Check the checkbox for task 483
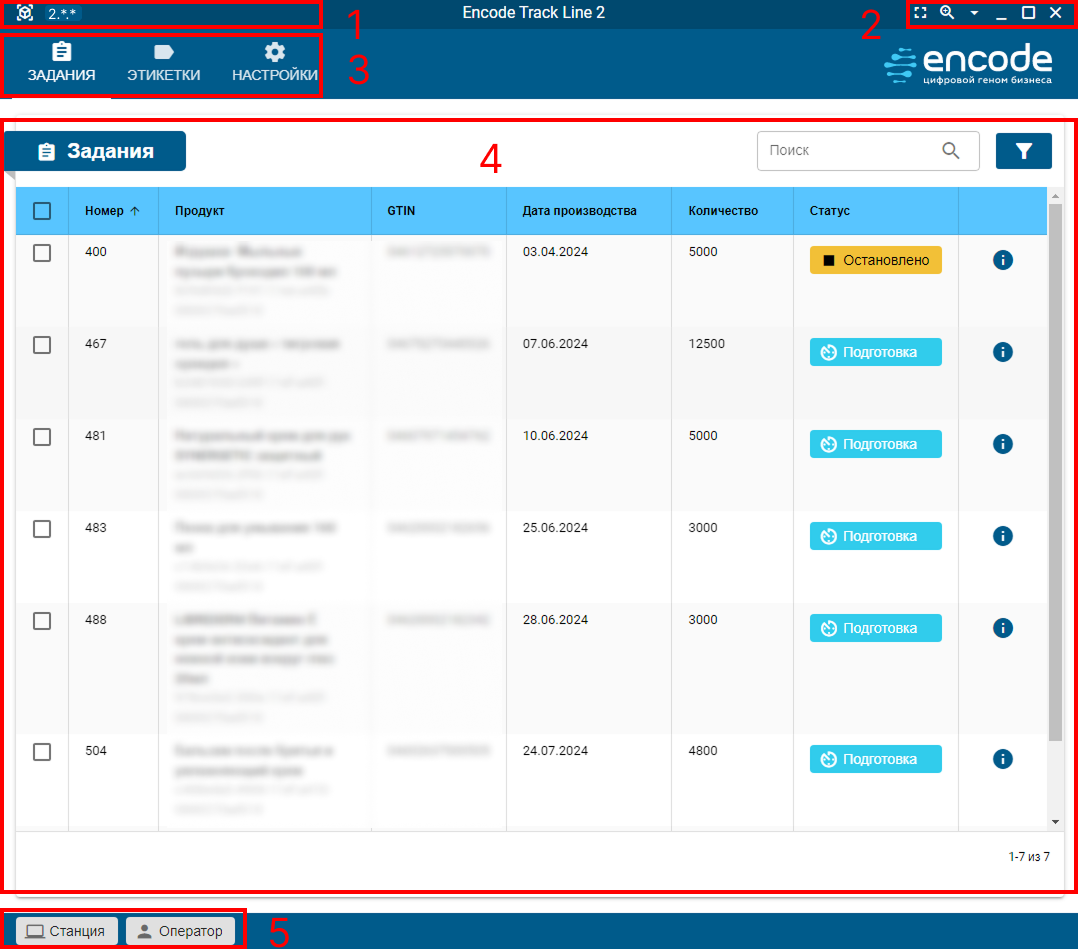 (41, 529)
